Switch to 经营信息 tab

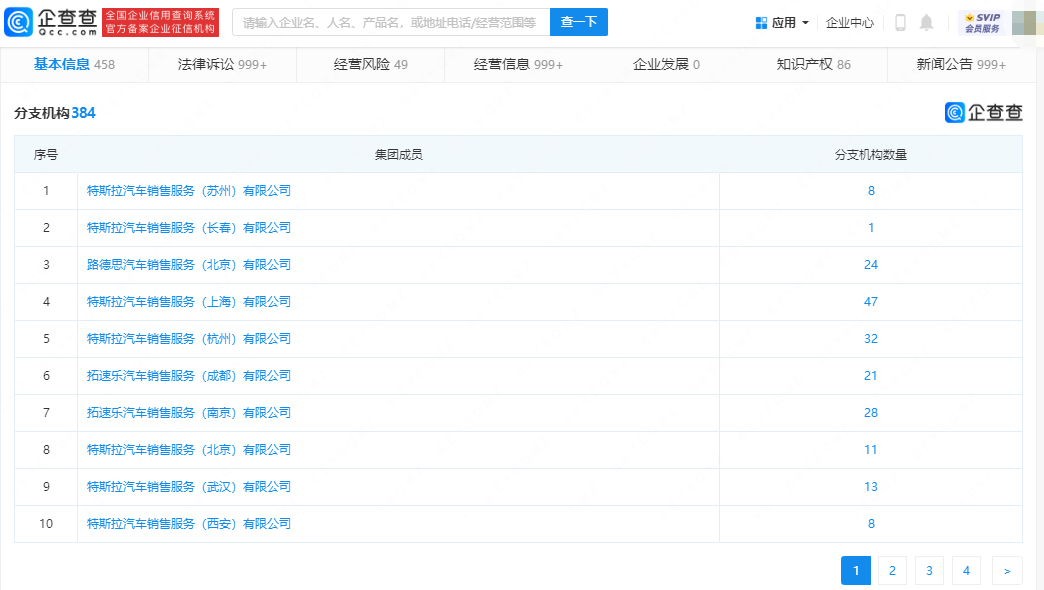518,65
